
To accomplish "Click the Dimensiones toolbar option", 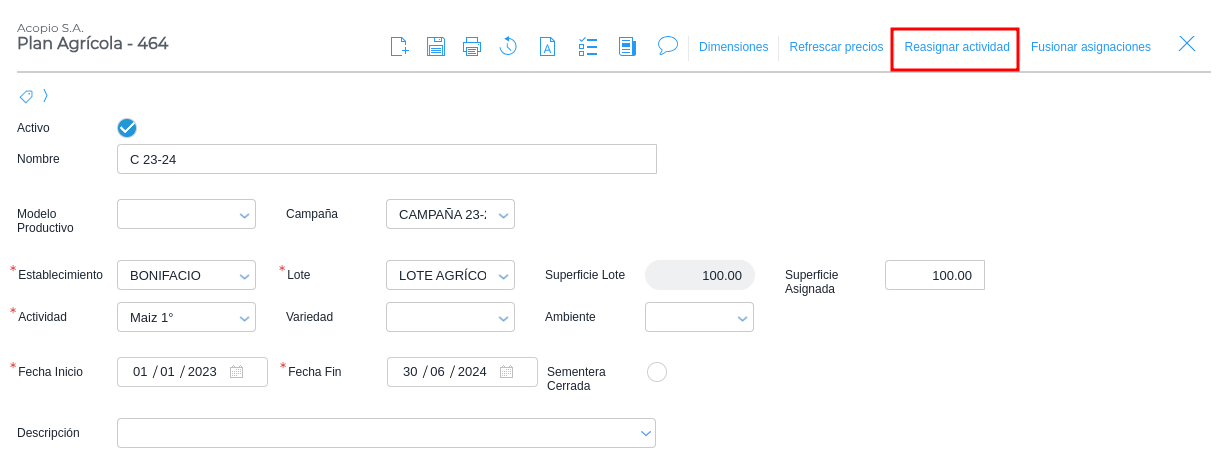I will click(733, 47).
